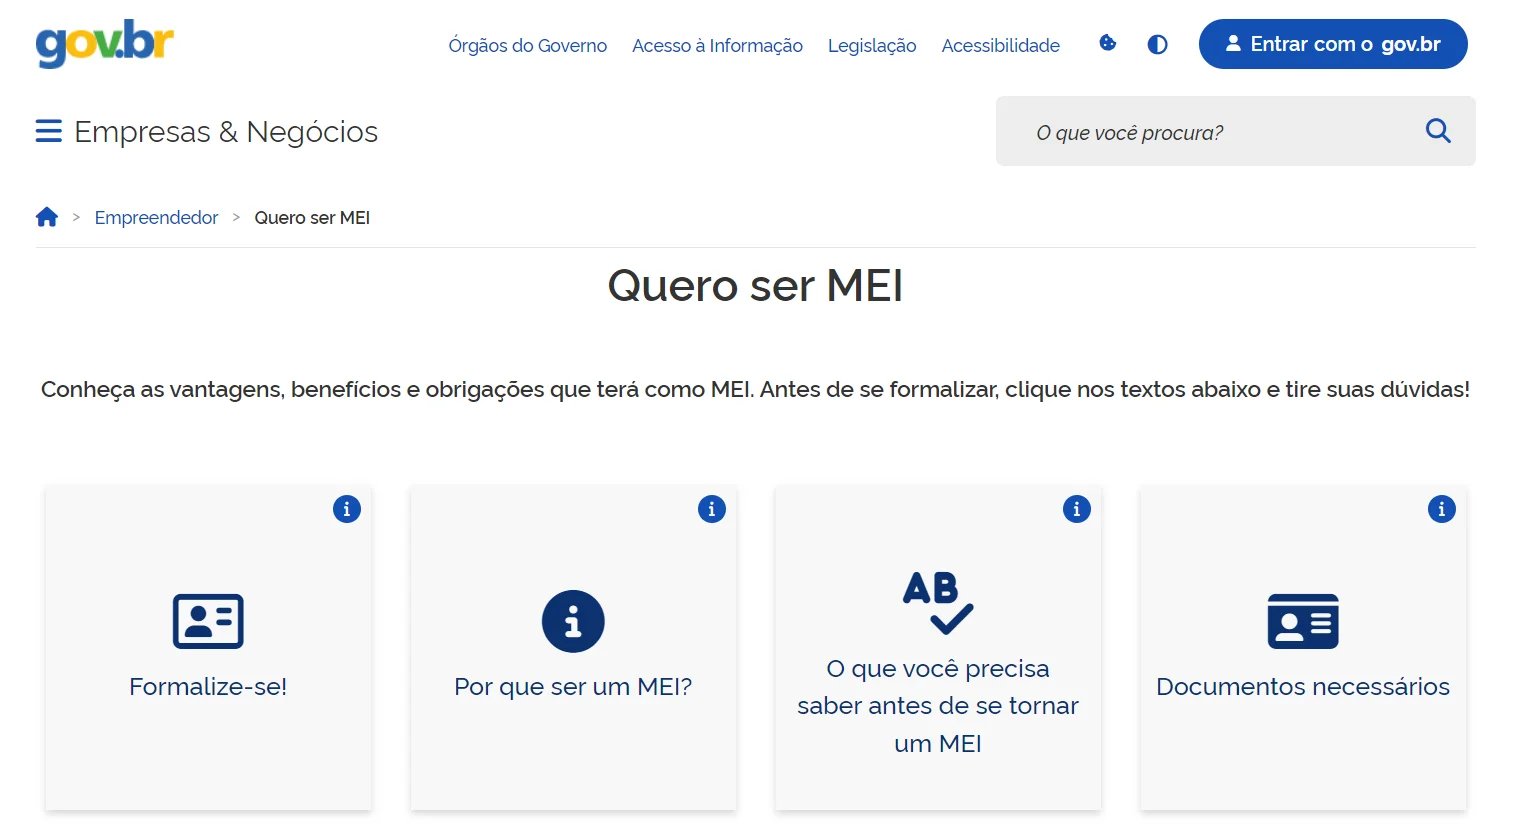Viewport: 1538px width, 829px height.
Task: Click the search magnifier icon
Action: pyautogui.click(x=1438, y=130)
